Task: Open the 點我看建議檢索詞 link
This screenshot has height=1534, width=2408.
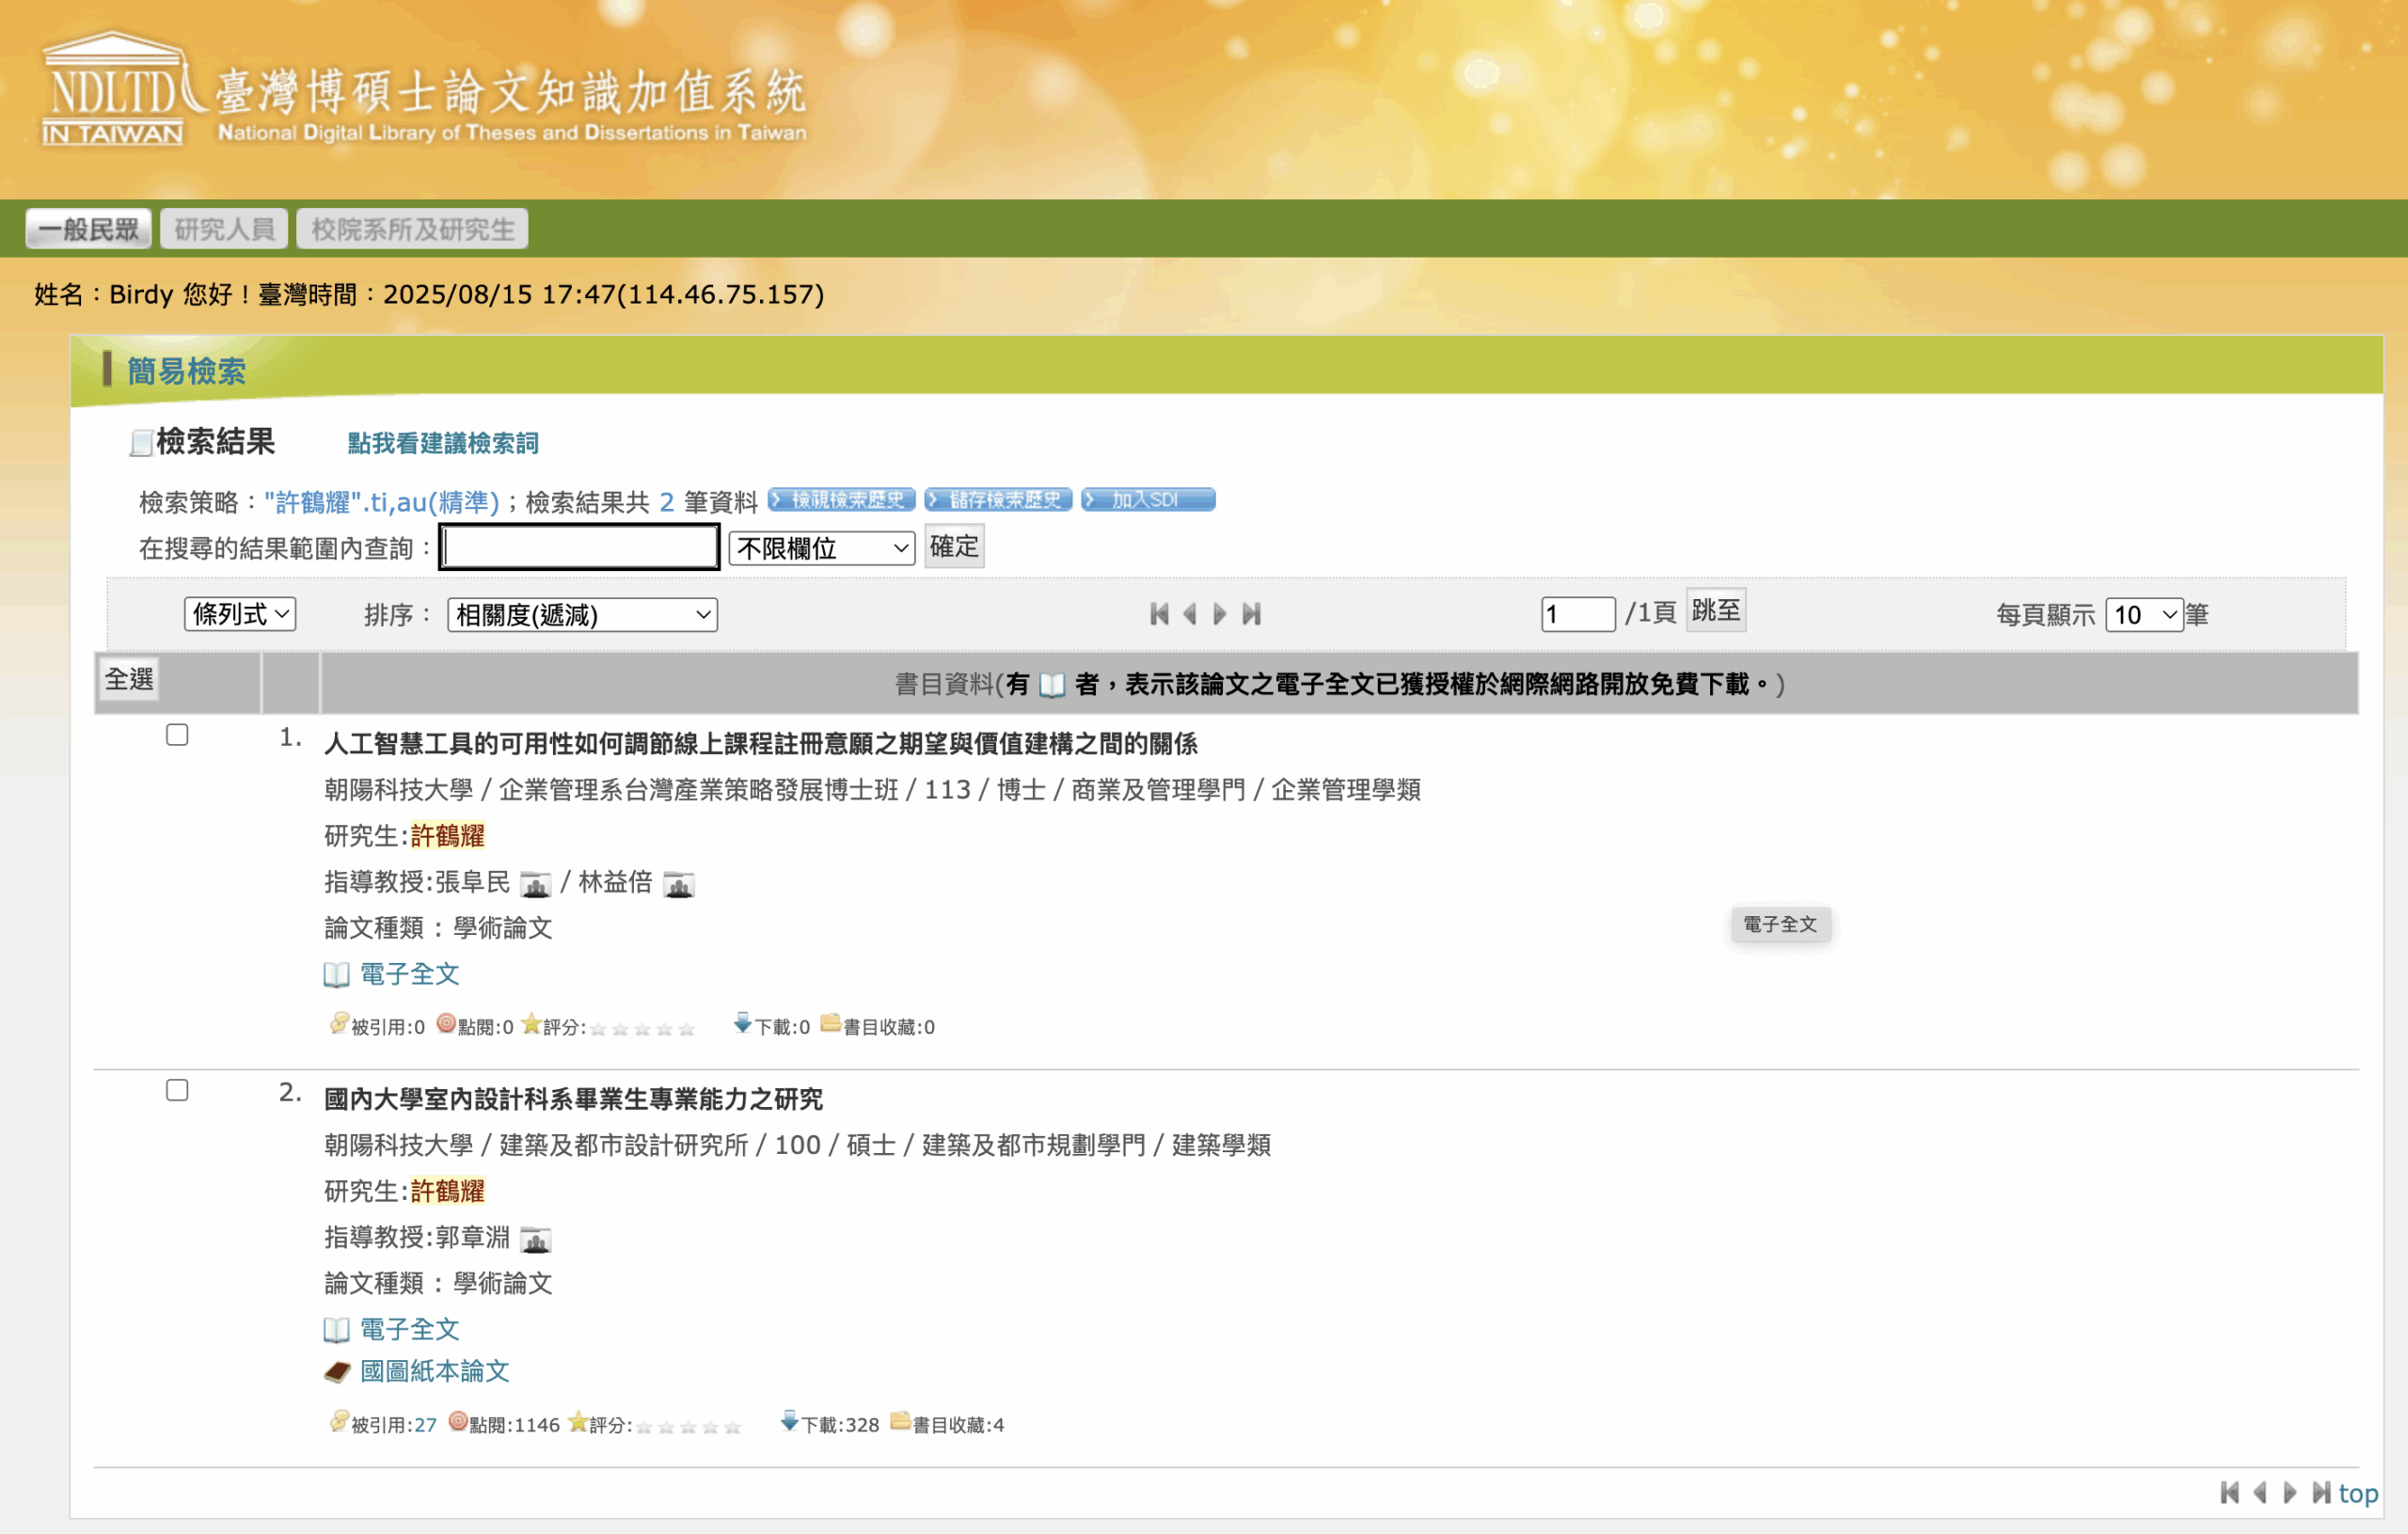Action: 440,443
